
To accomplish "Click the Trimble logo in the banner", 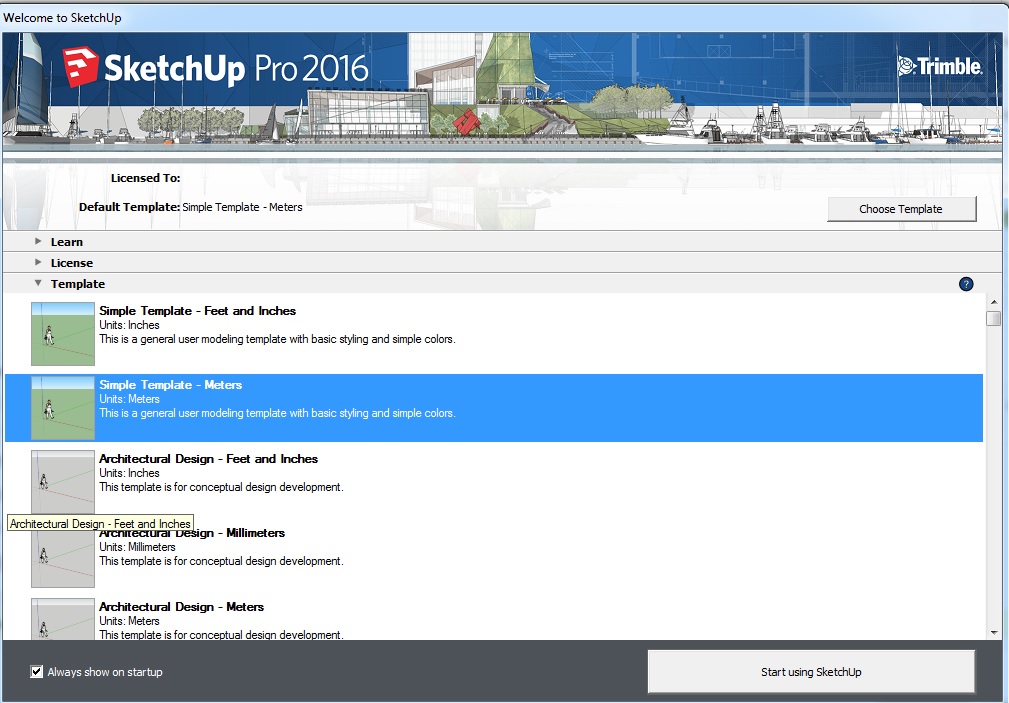I will 940,66.
